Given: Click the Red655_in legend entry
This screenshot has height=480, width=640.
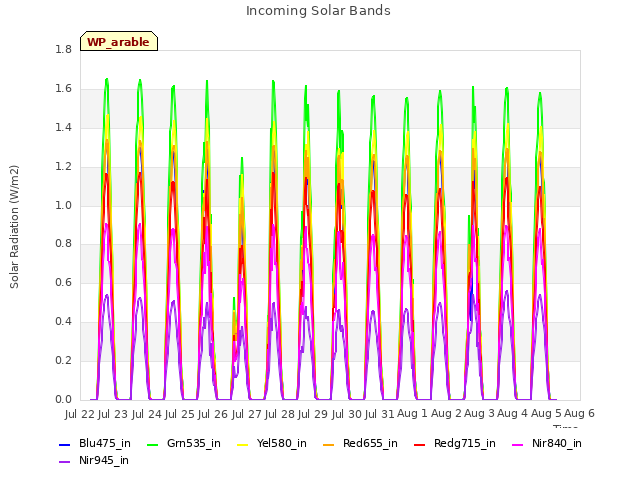Looking at the screenshot, I should tap(360, 443).
